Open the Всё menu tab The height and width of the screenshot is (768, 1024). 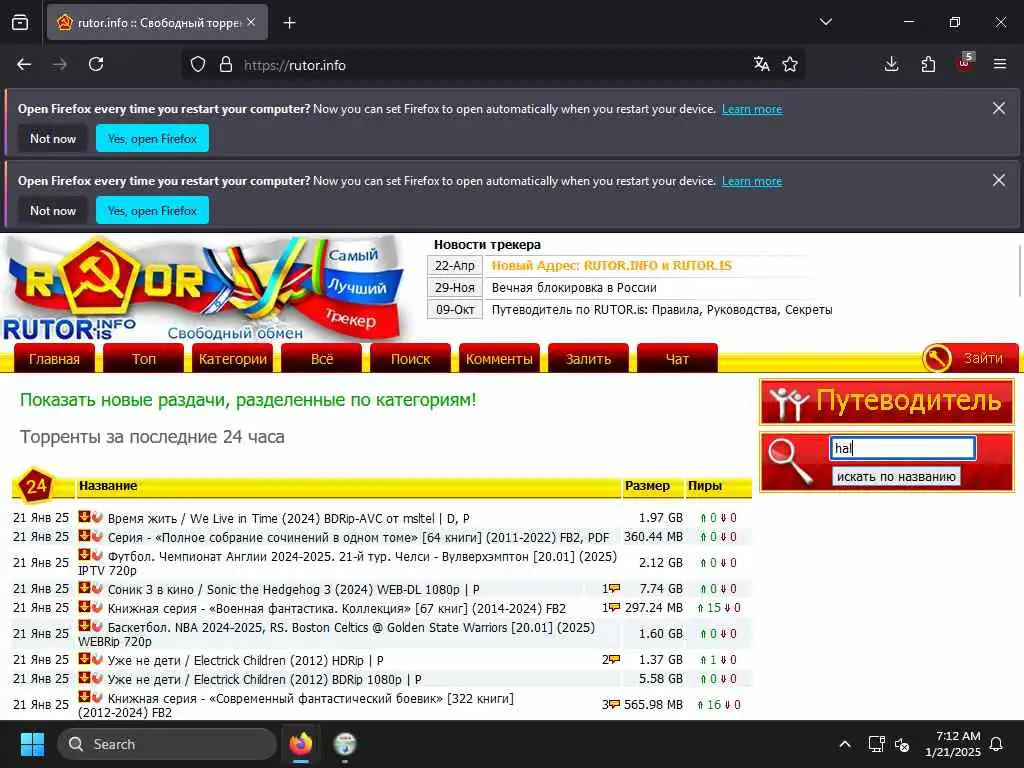(x=321, y=359)
